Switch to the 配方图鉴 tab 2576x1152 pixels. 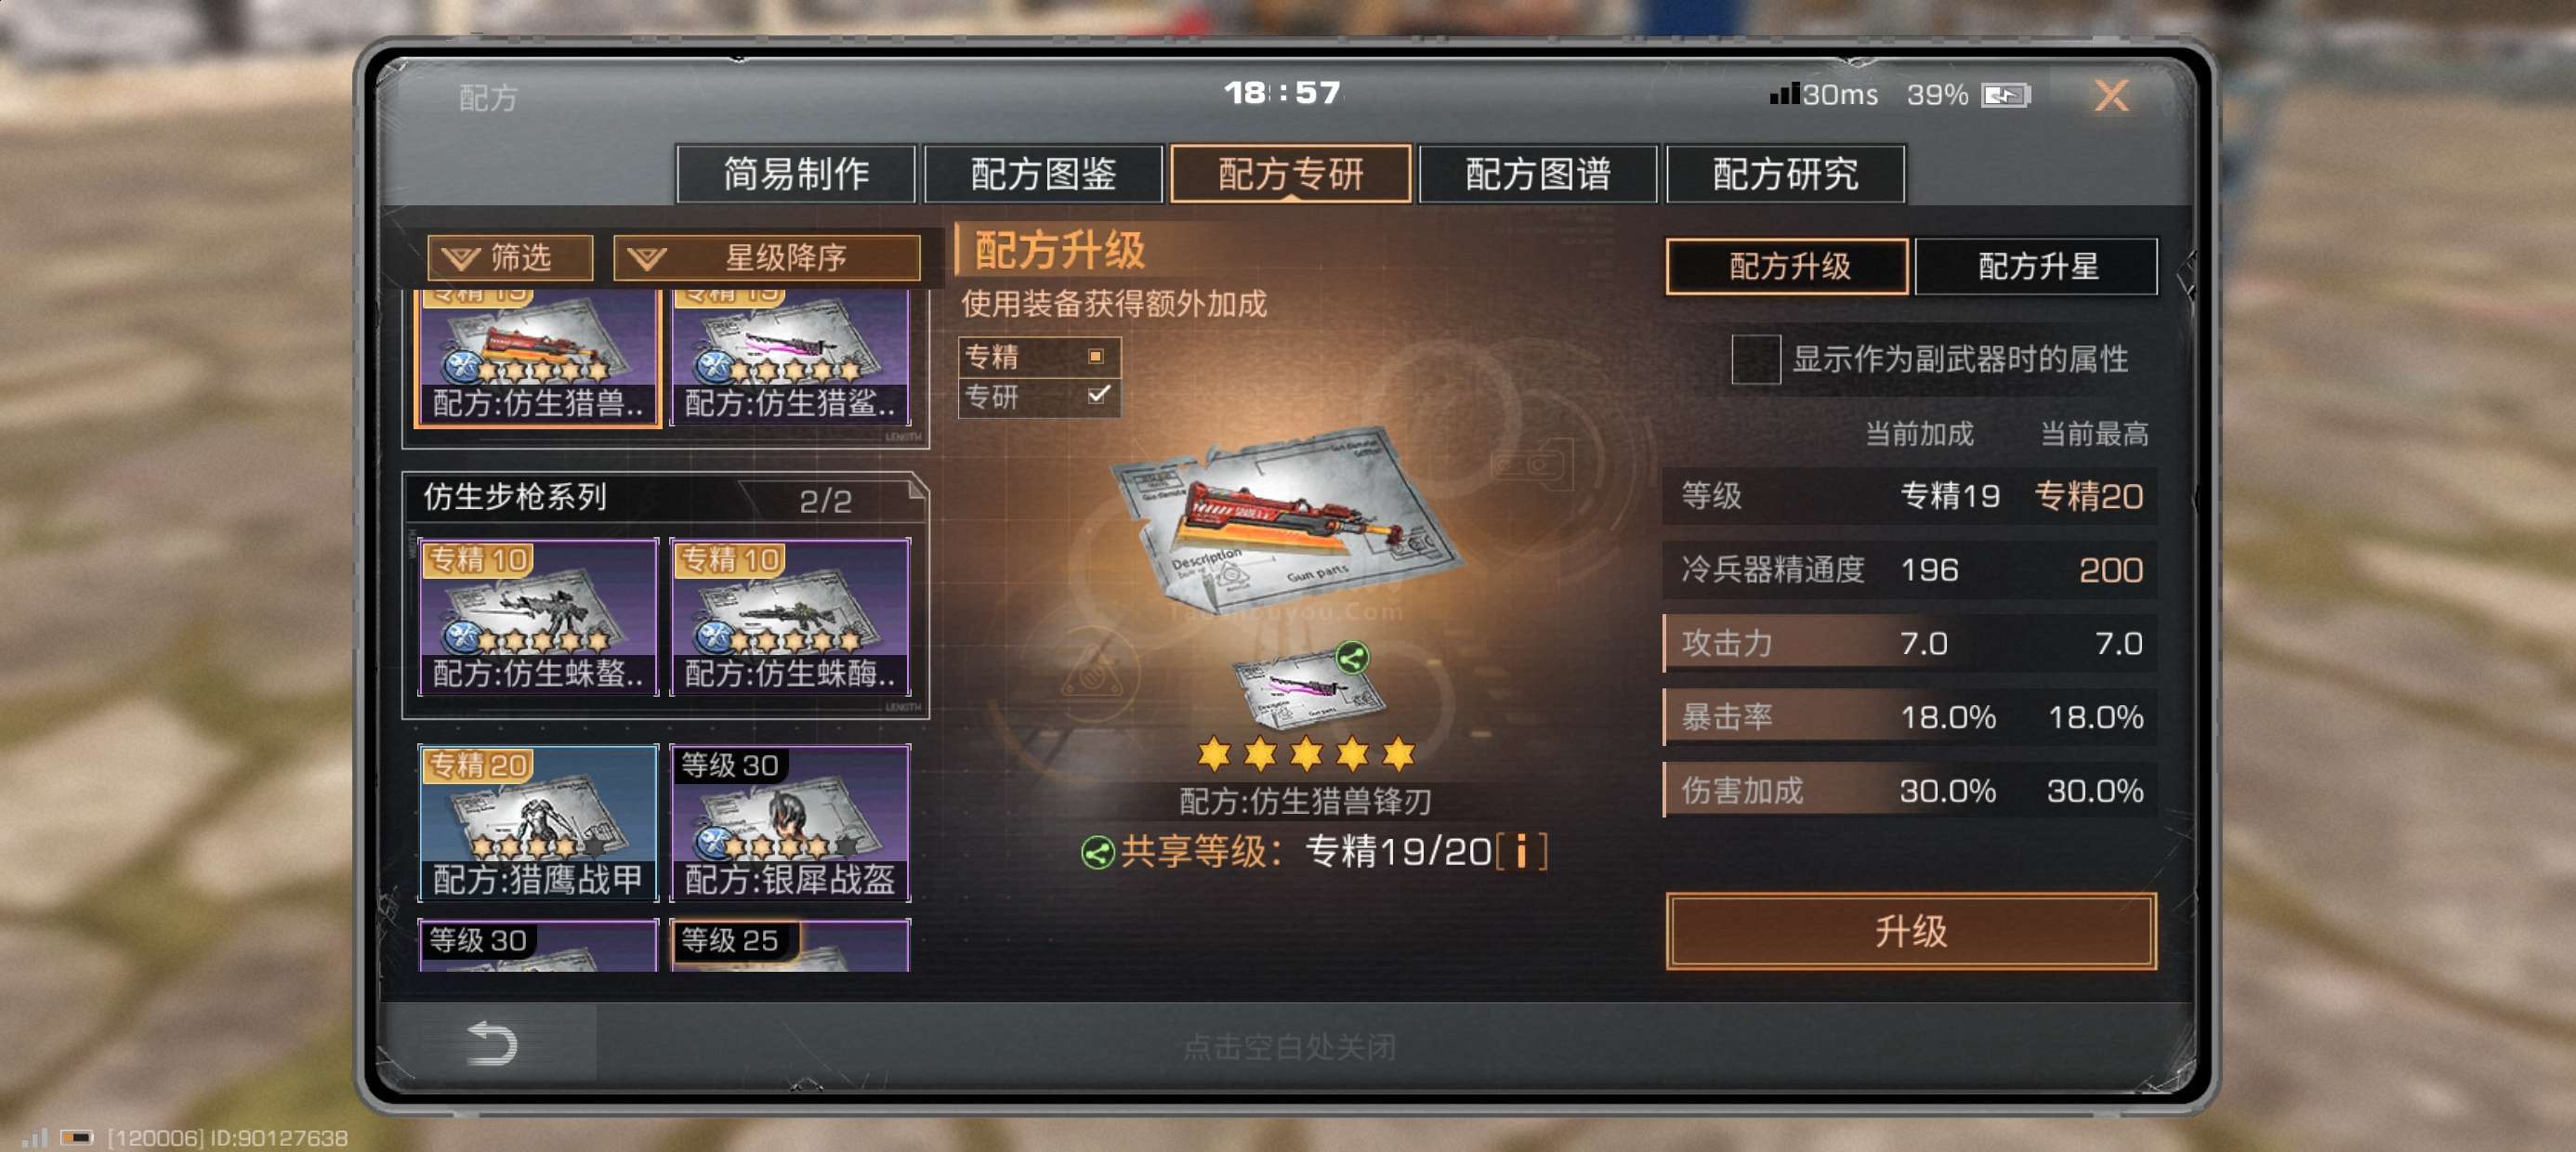pos(1043,174)
